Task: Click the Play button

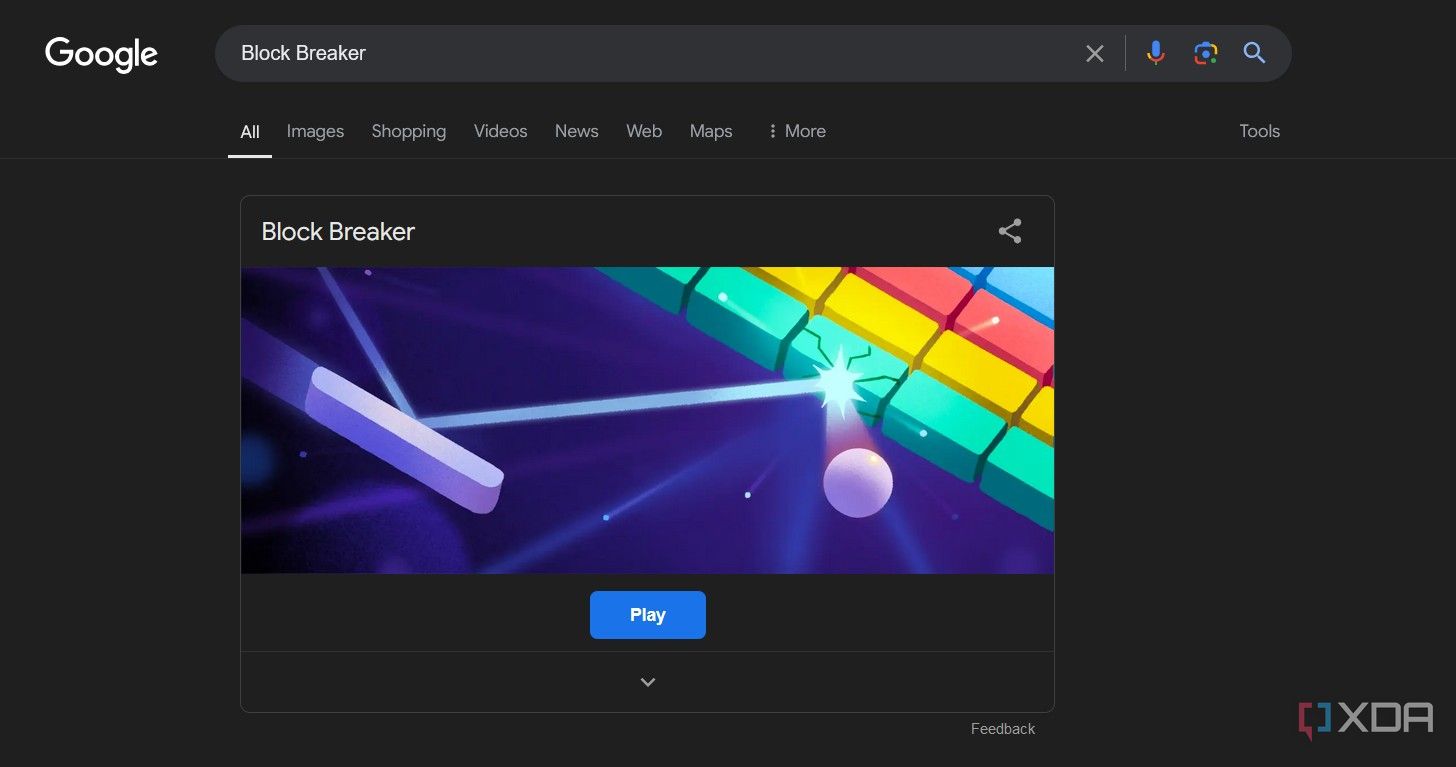Action: point(648,615)
